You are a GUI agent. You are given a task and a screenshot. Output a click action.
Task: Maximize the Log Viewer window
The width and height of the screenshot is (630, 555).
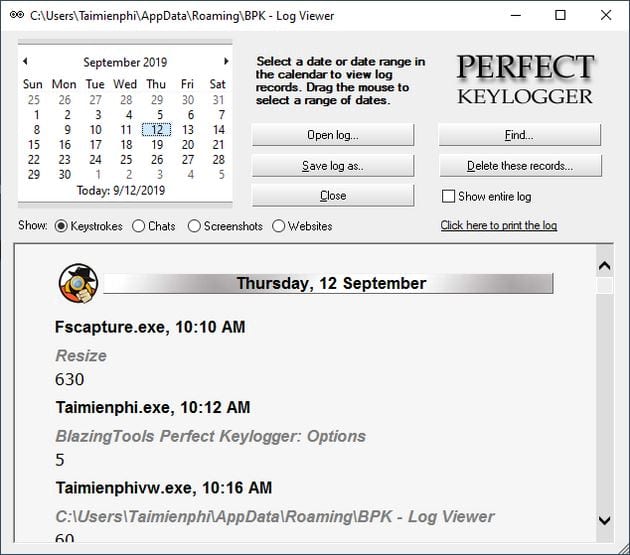(x=560, y=15)
